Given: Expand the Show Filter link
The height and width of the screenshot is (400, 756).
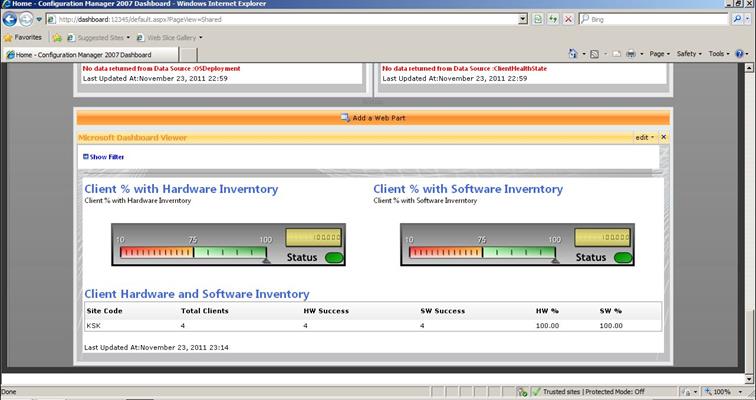Looking at the screenshot, I should tap(104, 157).
